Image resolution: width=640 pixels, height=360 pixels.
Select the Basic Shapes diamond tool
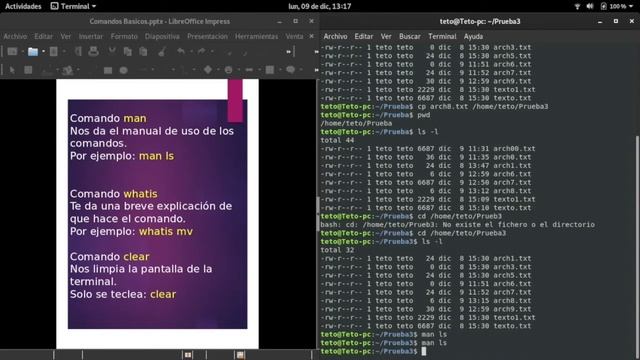208,70
